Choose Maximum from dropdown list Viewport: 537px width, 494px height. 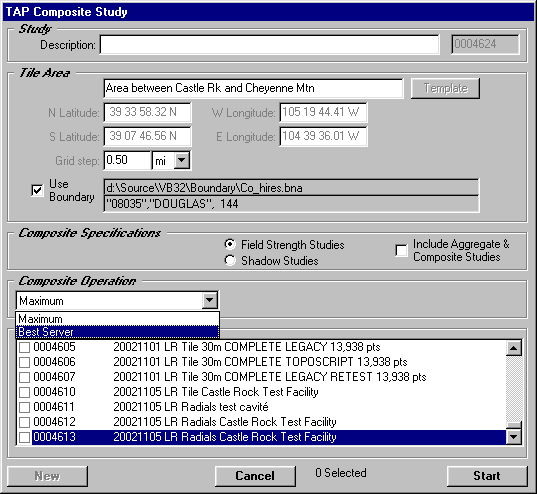pos(117,319)
